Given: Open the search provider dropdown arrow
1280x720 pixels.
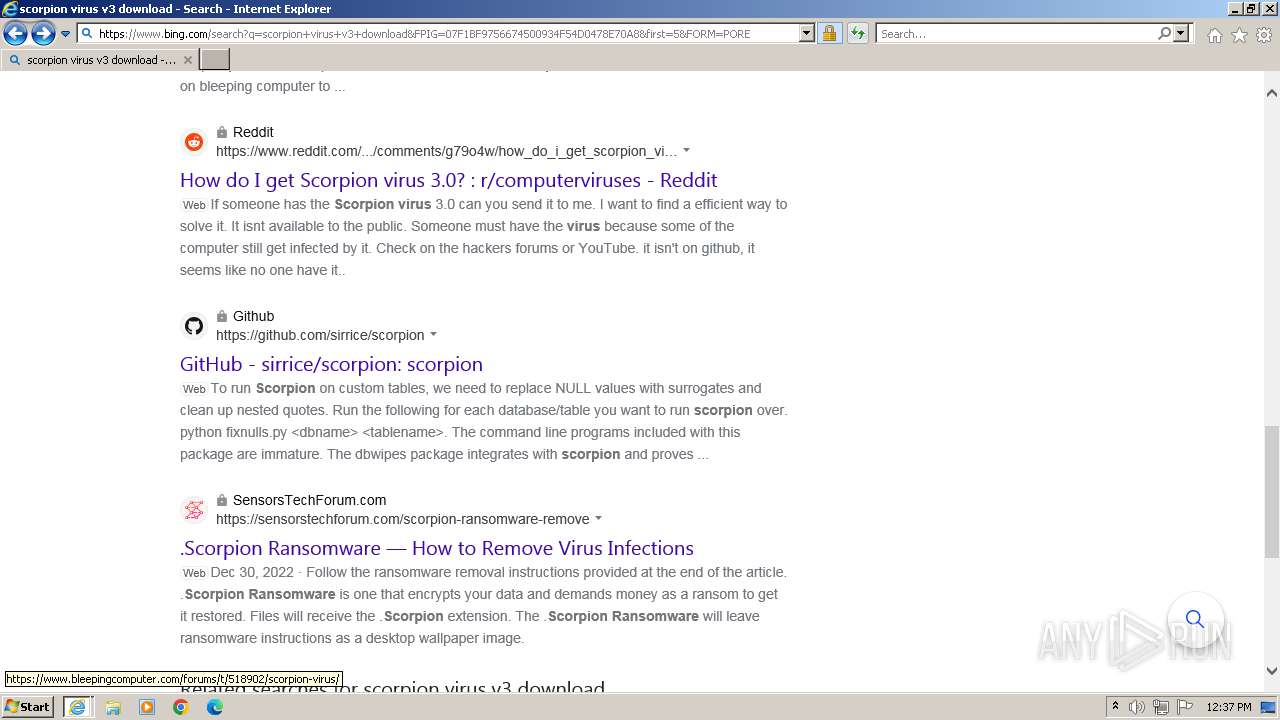Looking at the screenshot, I should 1181,33.
